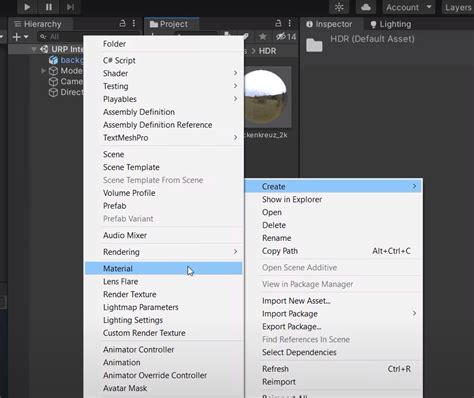
Task: Click HDR folder icon in Inspector
Action: click(314, 45)
